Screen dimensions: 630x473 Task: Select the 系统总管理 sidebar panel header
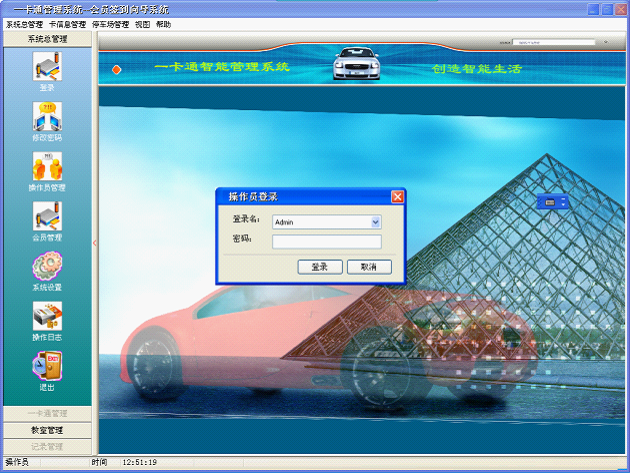[x=47, y=39]
